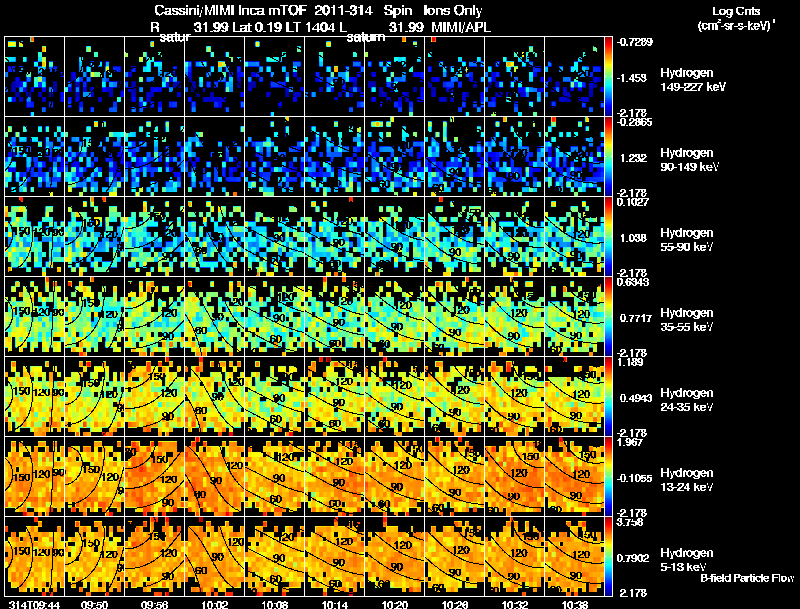Click the 'Log Cnts' colorbar heading
Image resolution: width=800 pixels, height=609 pixels.
click(736, 11)
